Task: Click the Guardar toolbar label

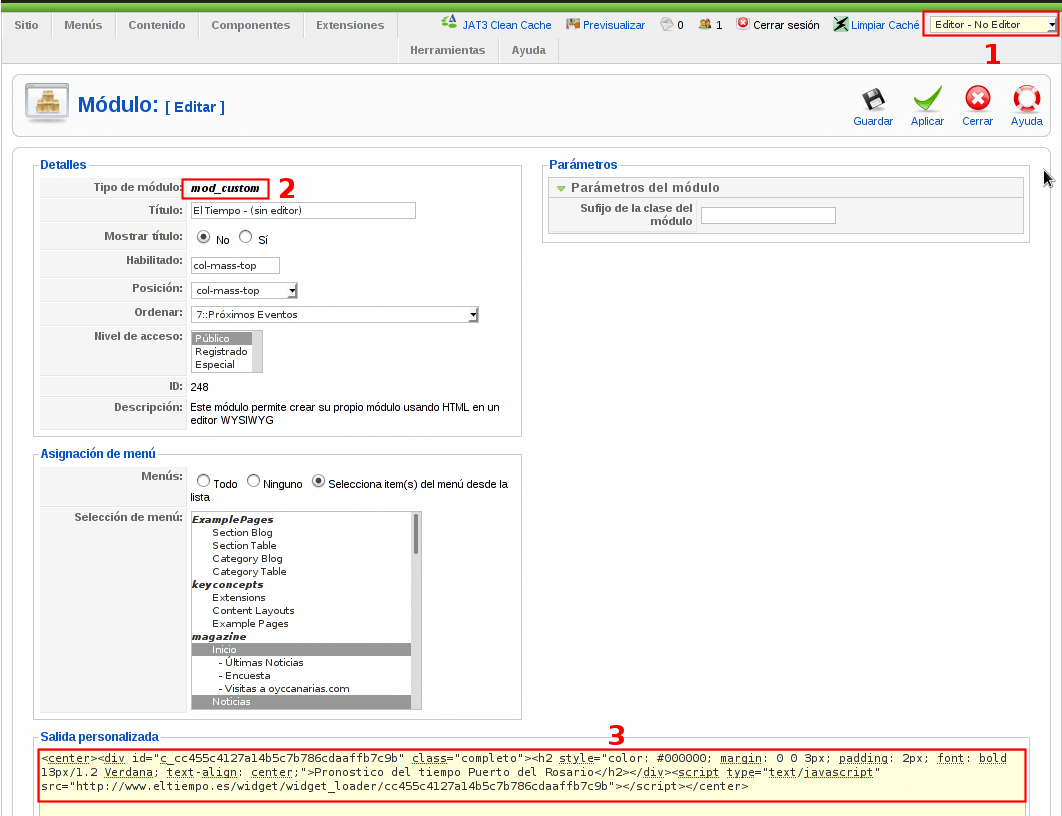Action: (x=873, y=121)
